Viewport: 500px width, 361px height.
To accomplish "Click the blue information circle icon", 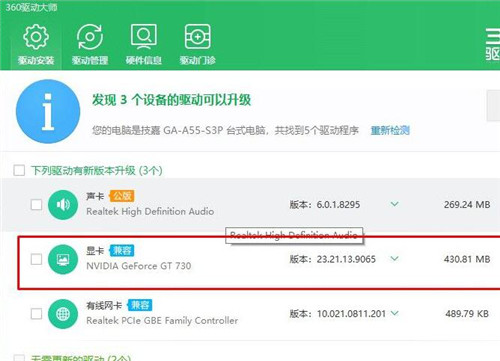I will pyautogui.click(x=48, y=111).
